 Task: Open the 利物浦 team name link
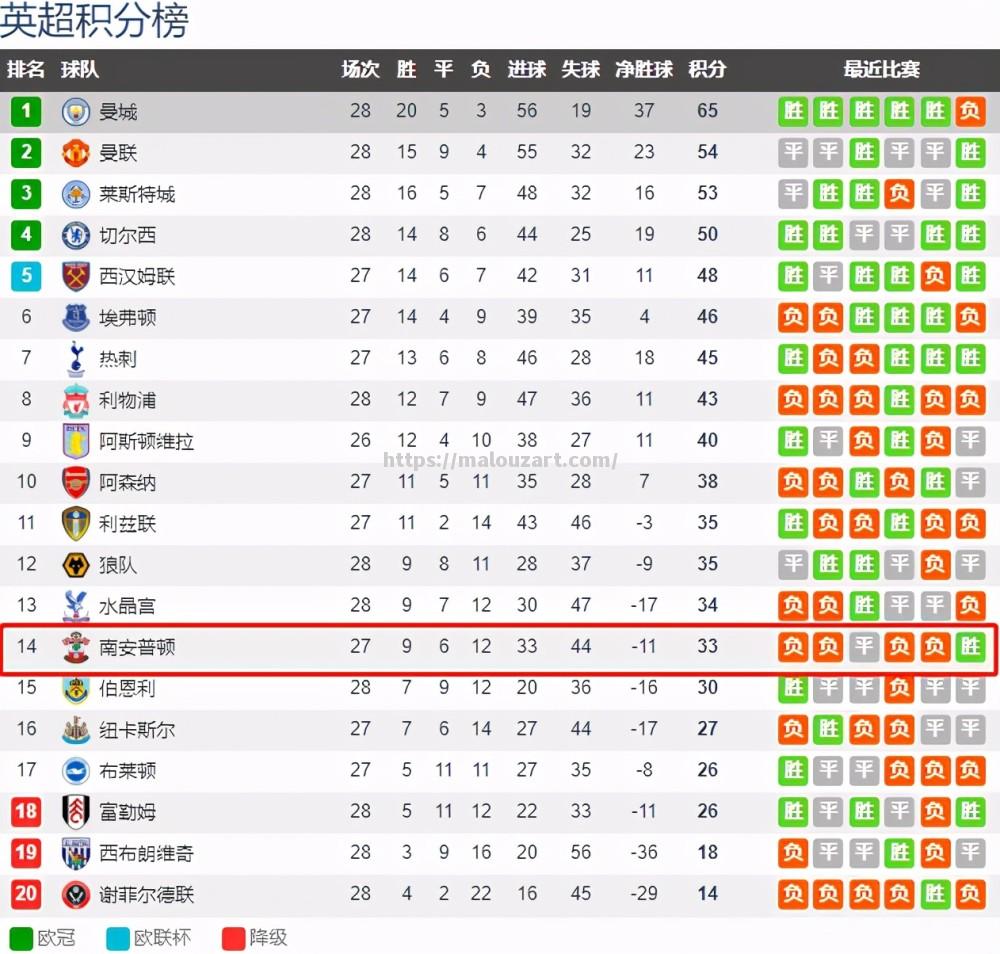click(x=127, y=400)
